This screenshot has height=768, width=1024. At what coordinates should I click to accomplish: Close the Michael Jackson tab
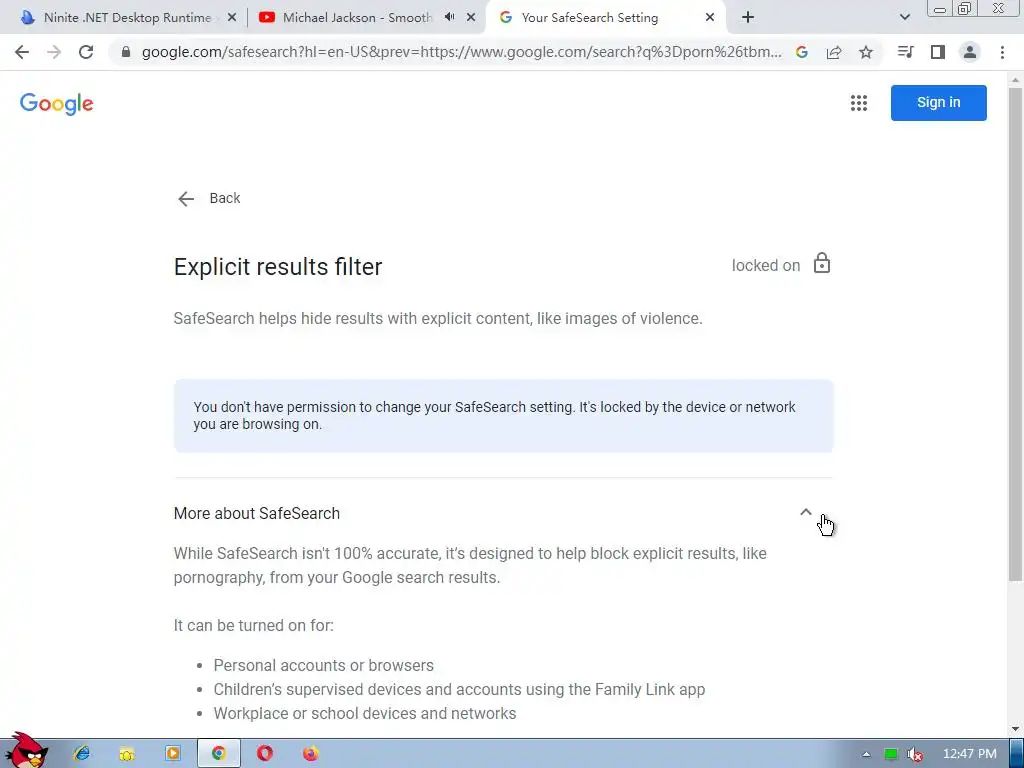point(471,18)
